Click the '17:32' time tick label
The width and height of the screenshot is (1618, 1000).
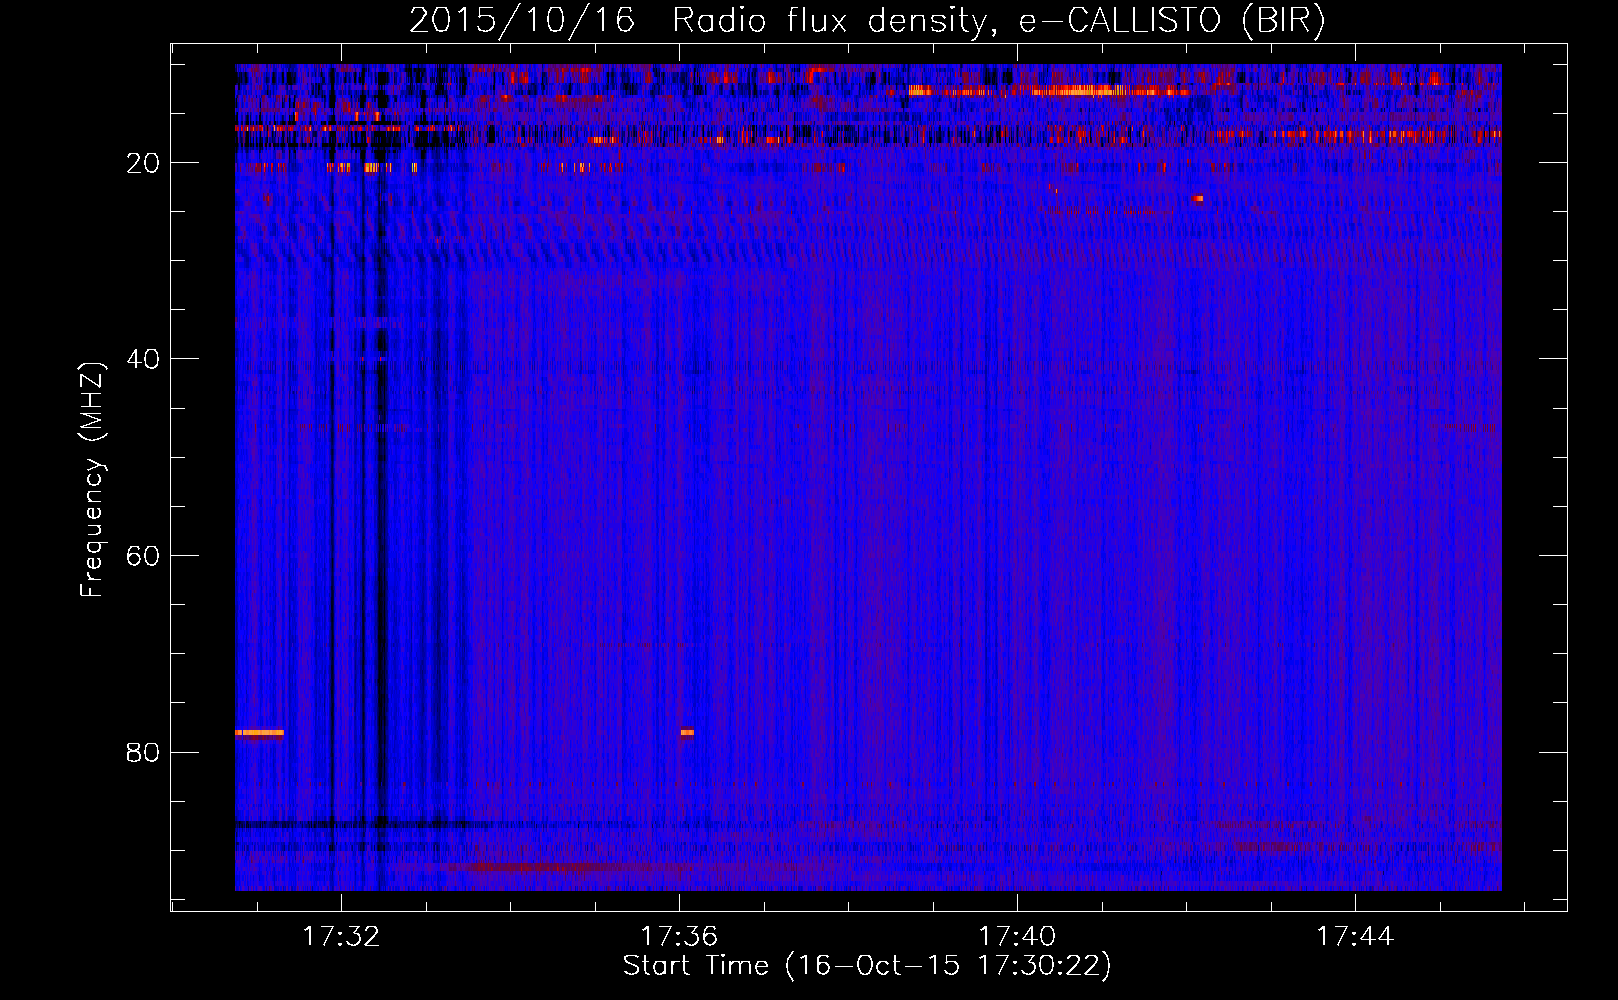point(341,936)
